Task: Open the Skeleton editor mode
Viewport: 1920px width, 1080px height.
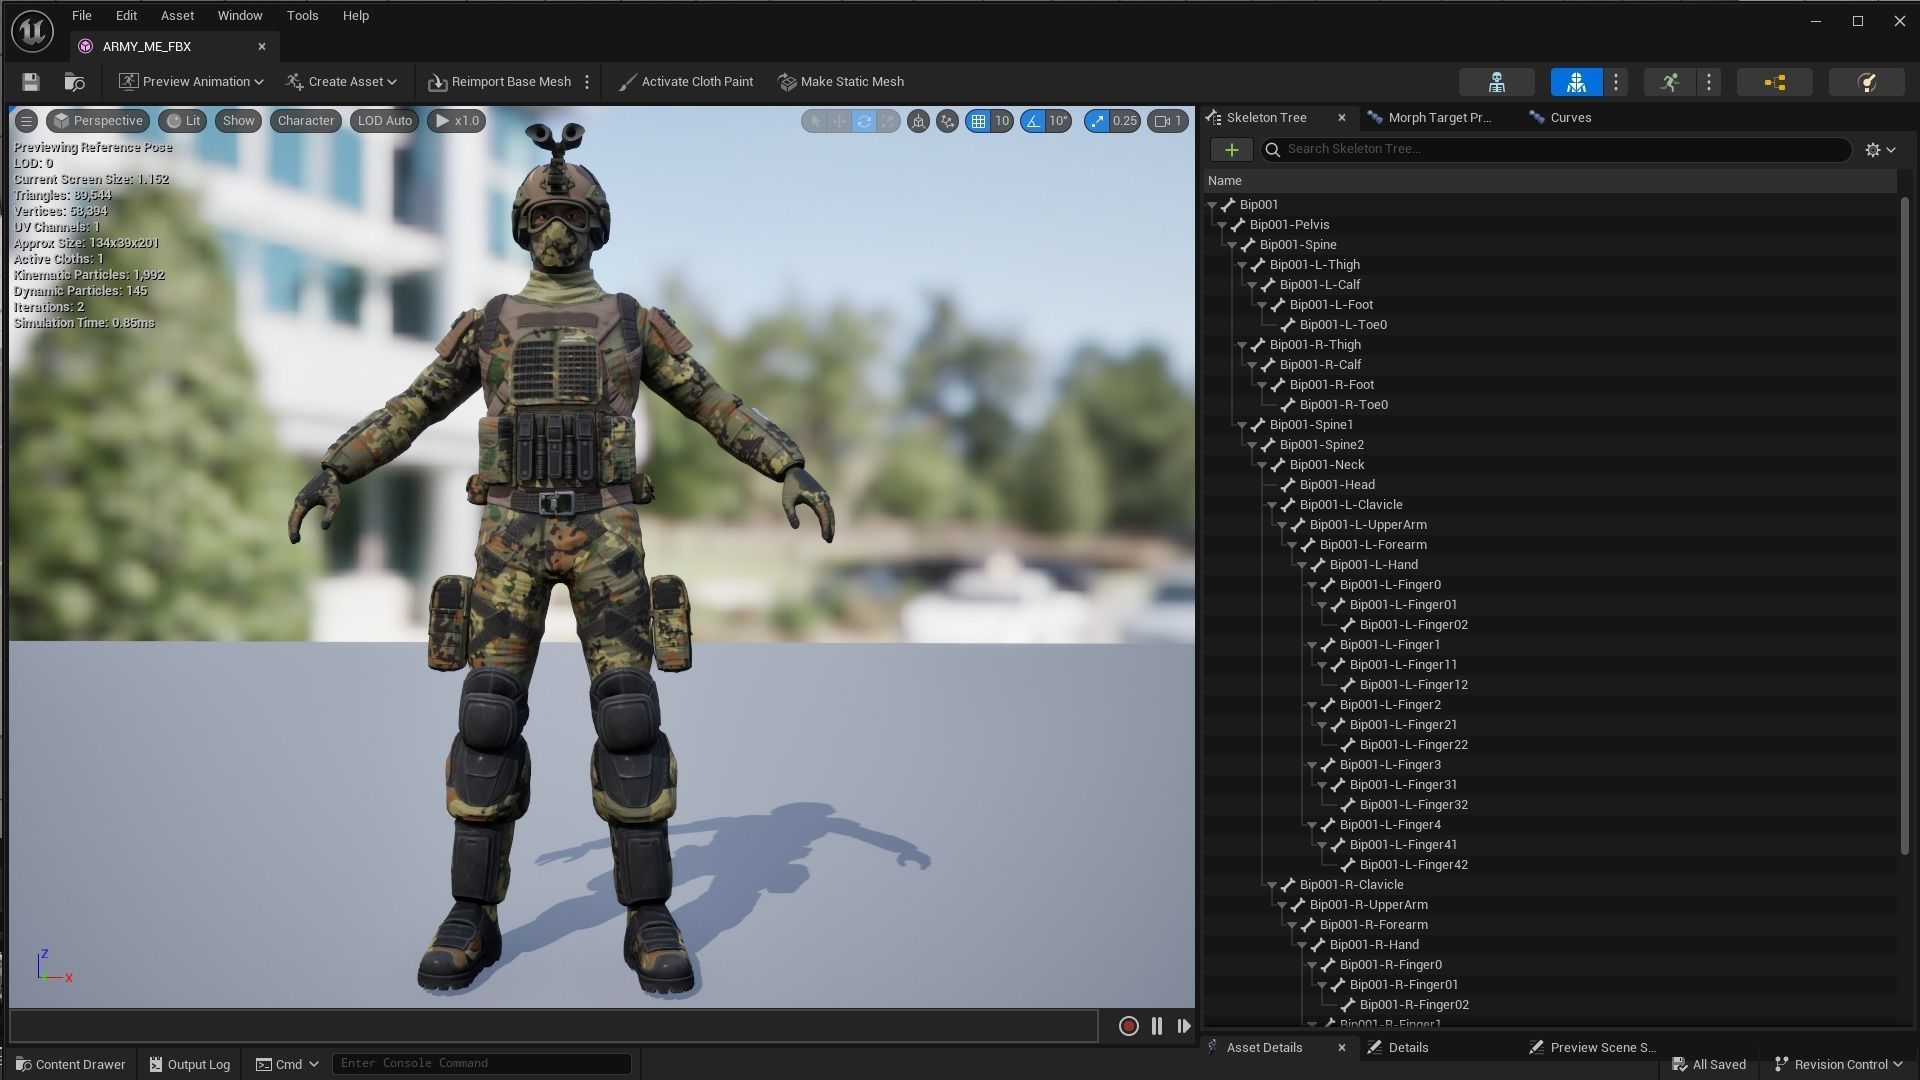Action: [x=1496, y=82]
